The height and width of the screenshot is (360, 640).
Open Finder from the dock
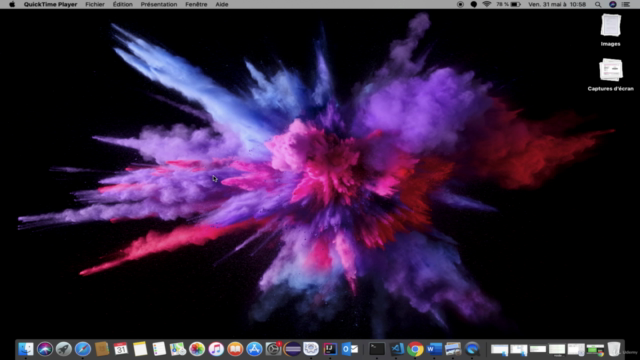26,349
